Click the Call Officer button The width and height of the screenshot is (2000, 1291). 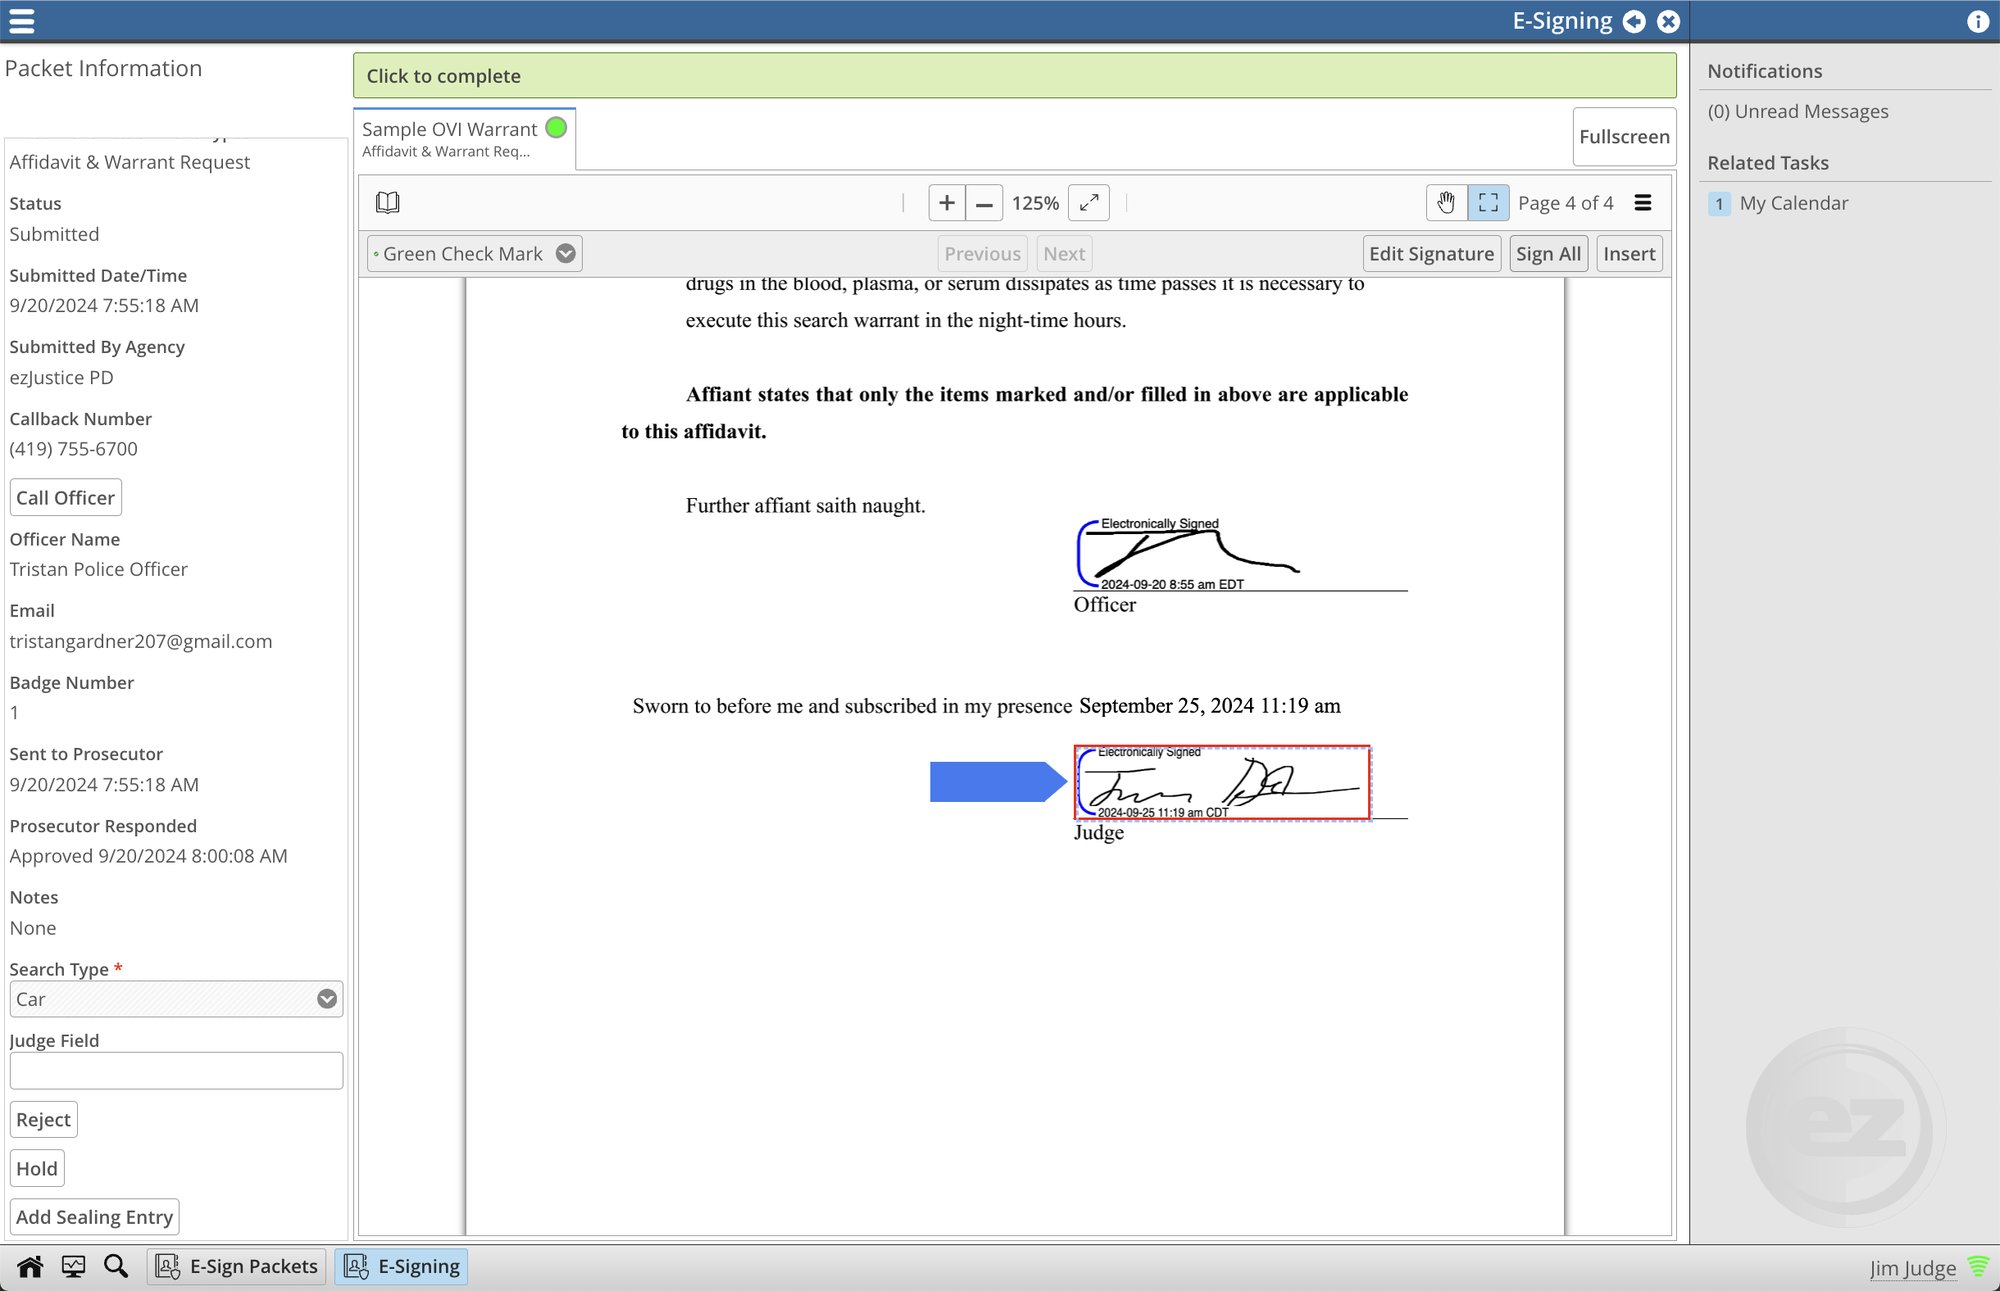(64, 497)
